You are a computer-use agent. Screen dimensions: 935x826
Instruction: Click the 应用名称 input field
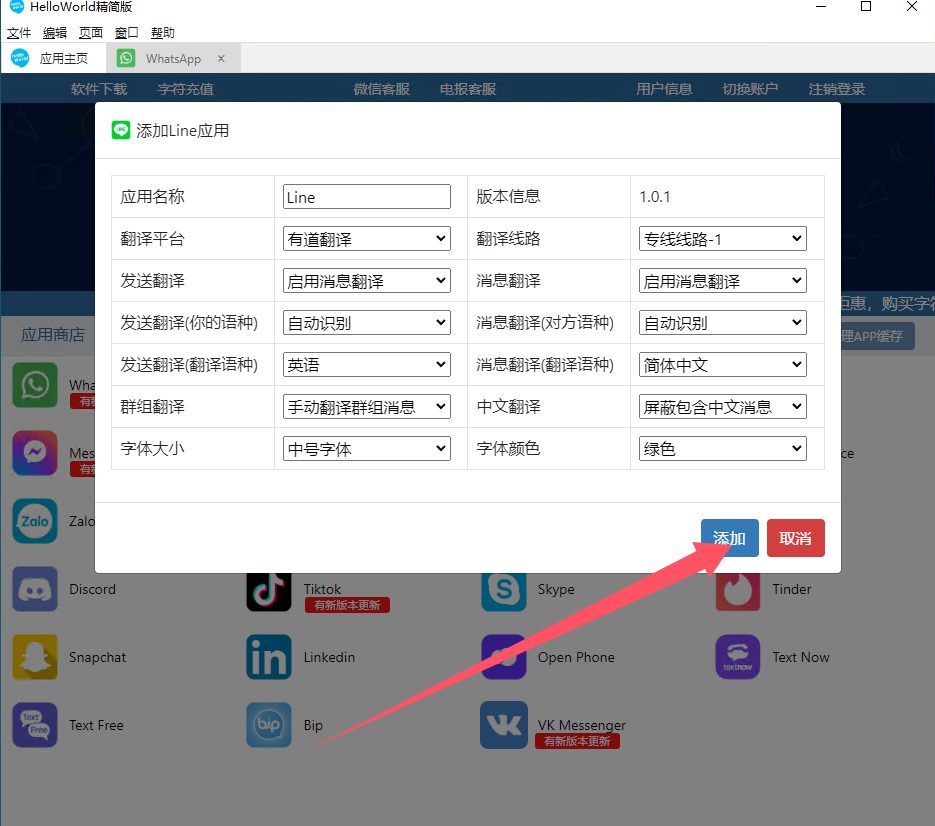click(x=367, y=196)
